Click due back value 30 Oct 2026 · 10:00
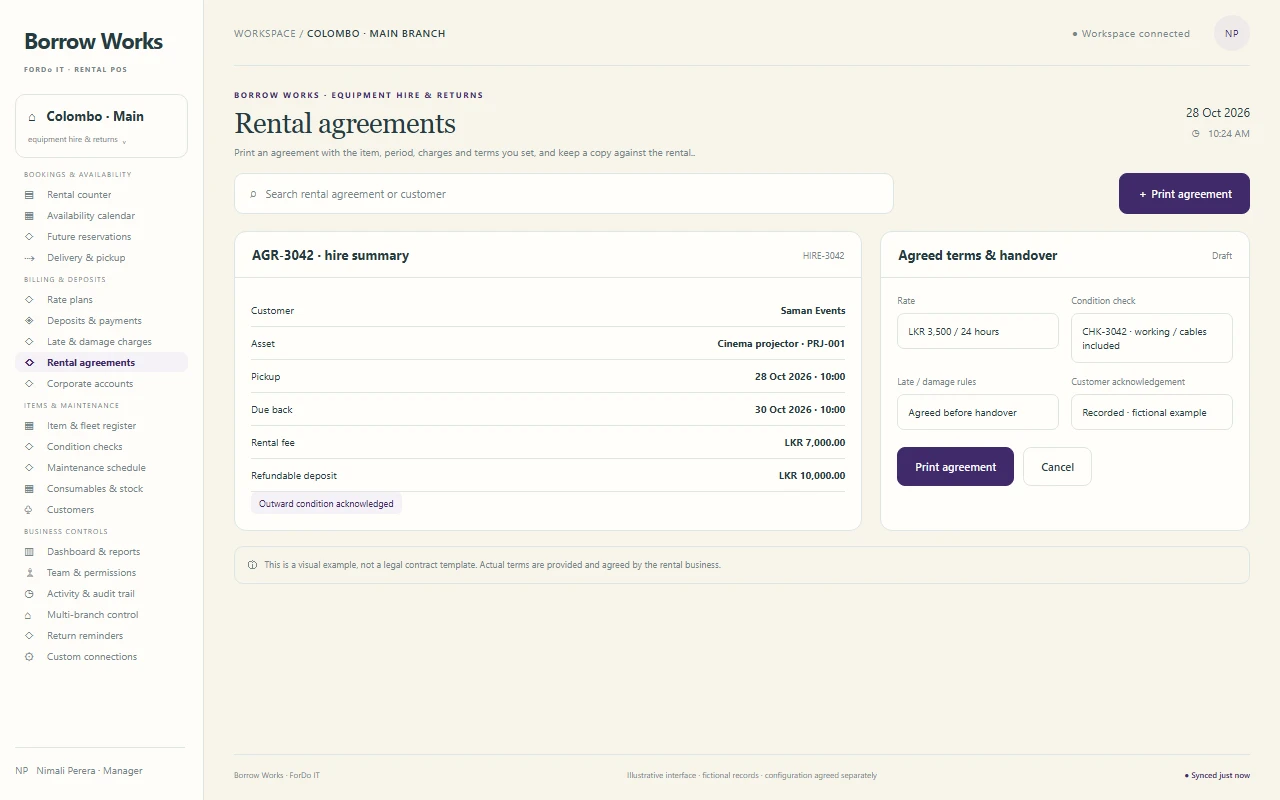Viewport: 1280px width, 800px height. 800,410
